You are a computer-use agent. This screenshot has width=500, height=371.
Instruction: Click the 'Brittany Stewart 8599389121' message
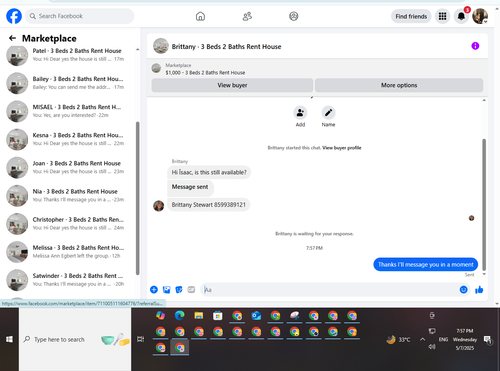(209, 205)
